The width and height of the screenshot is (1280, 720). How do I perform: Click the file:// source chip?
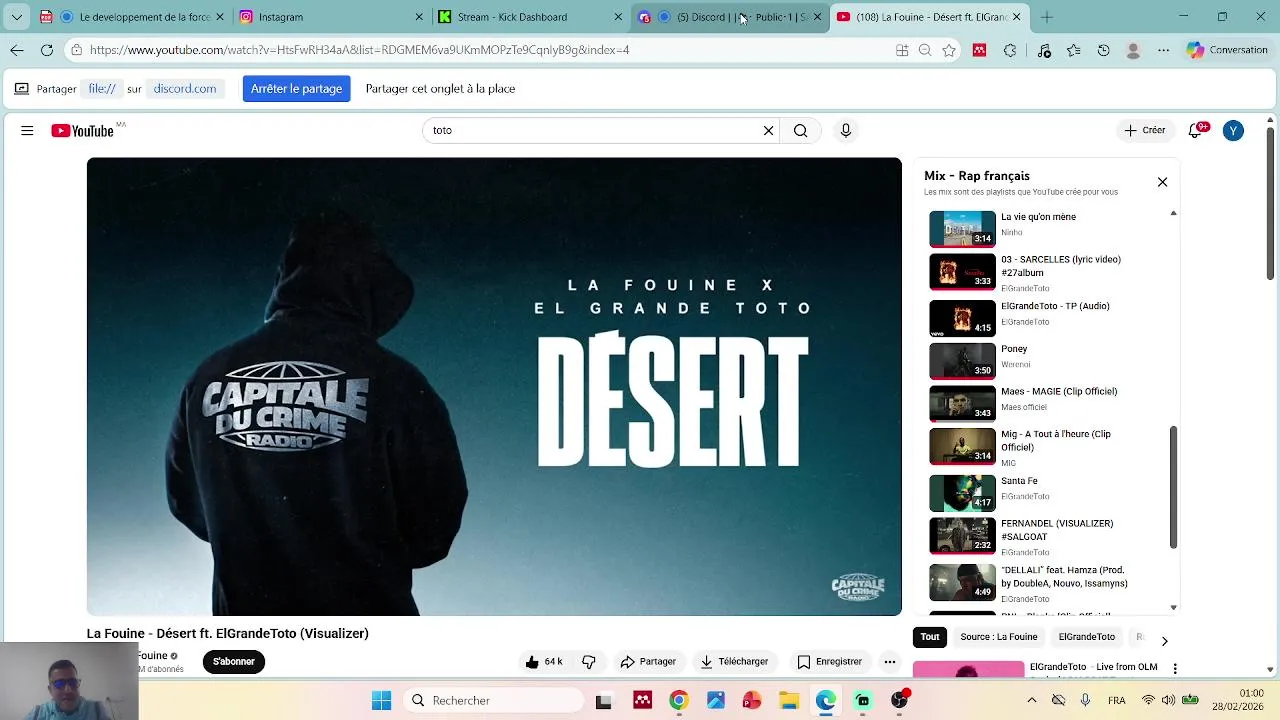pos(102,89)
